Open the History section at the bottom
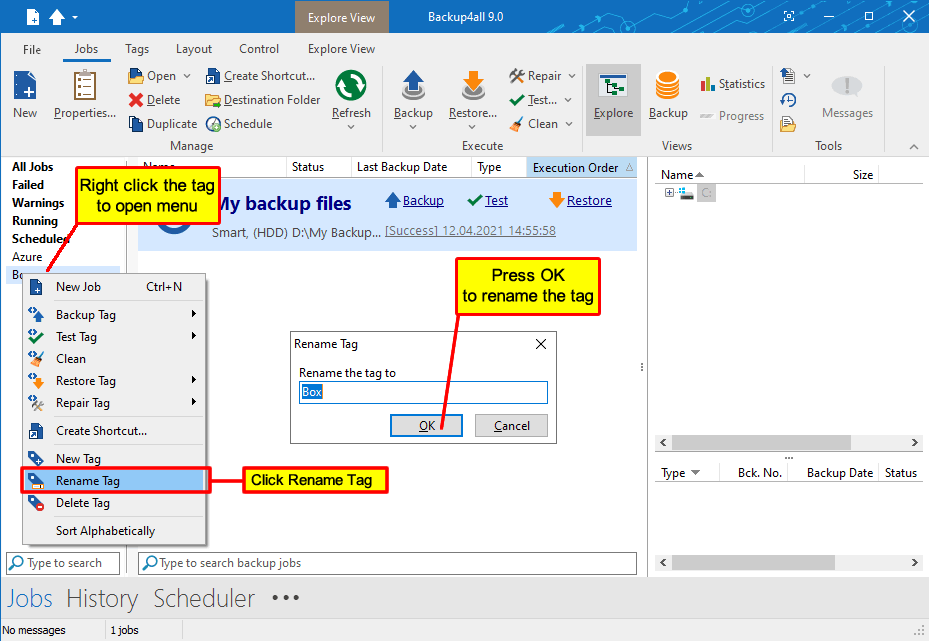Image resolution: width=929 pixels, height=641 pixels. click(x=102, y=598)
